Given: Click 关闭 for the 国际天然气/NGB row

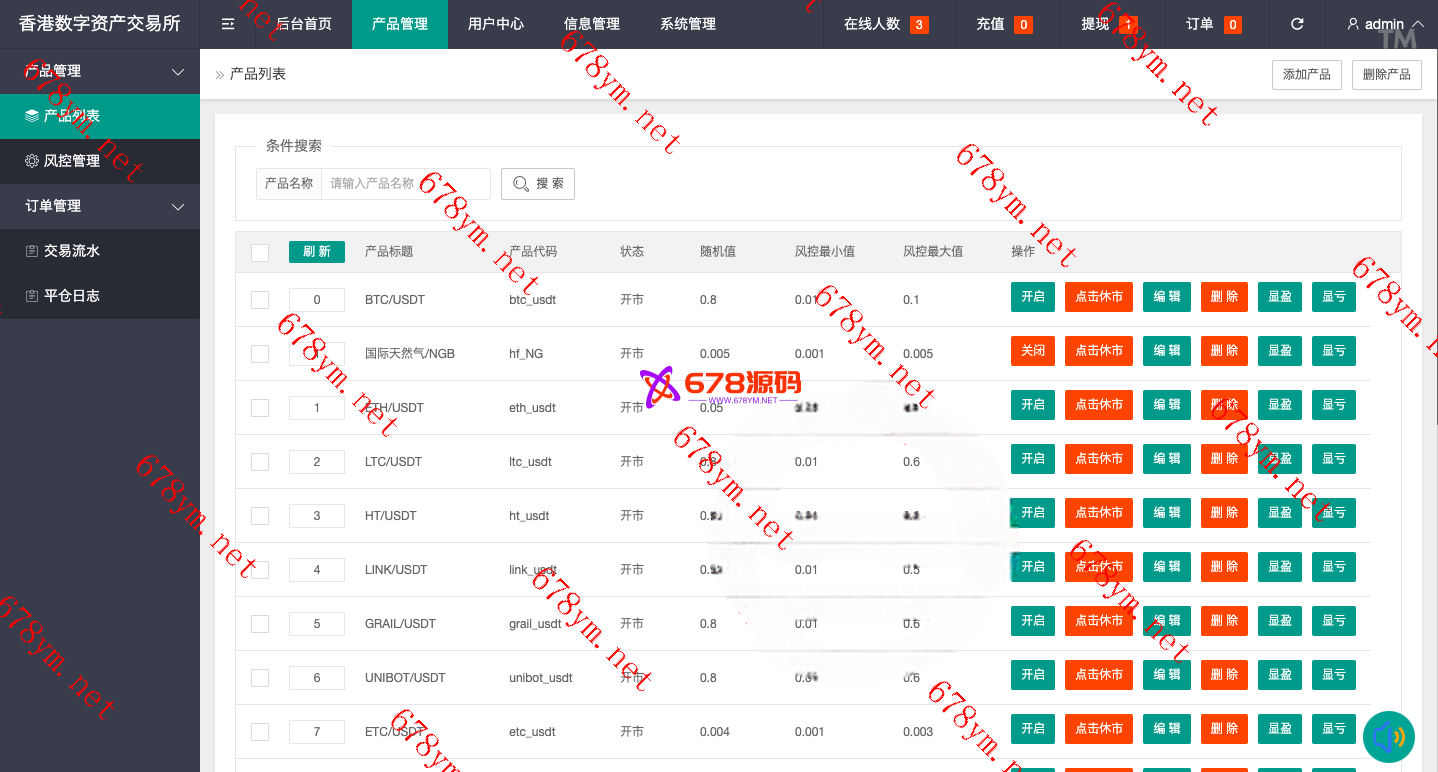Looking at the screenshot, I should 1032,351.
